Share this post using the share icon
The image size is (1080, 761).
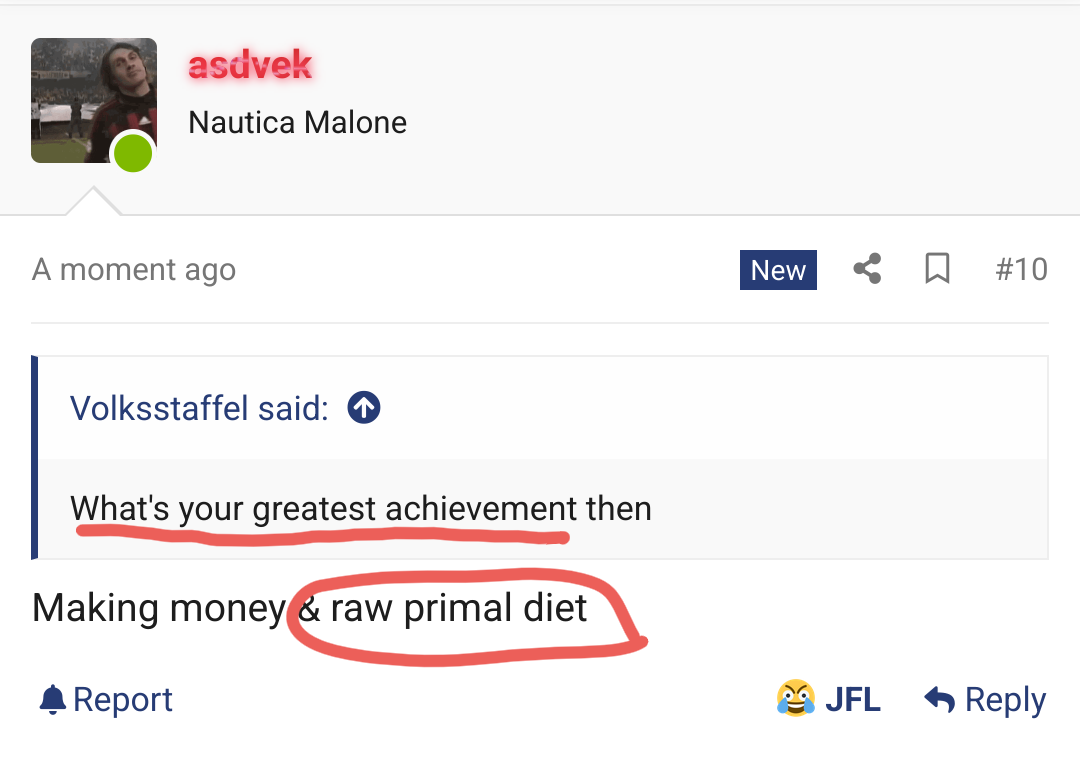pyautogui.click(x=867, y=269)
